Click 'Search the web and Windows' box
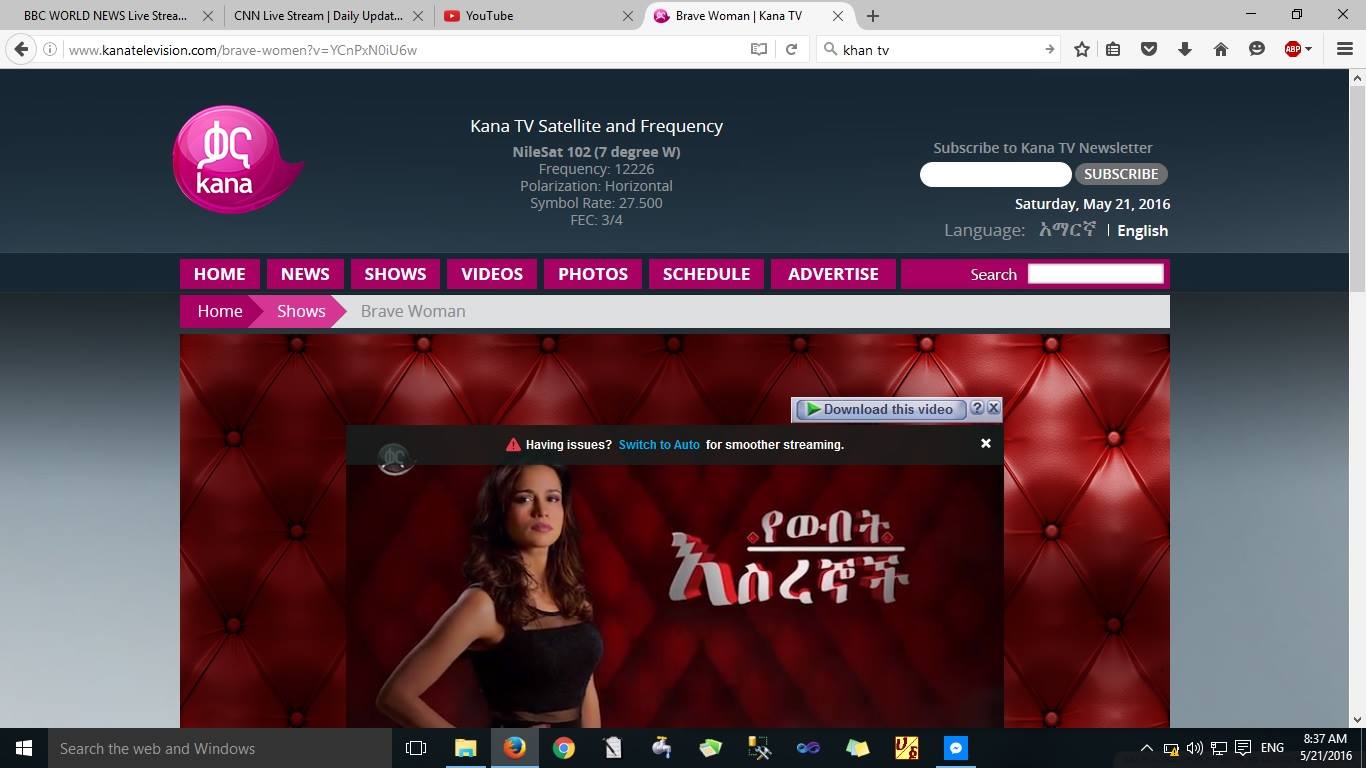 (220, 748)
